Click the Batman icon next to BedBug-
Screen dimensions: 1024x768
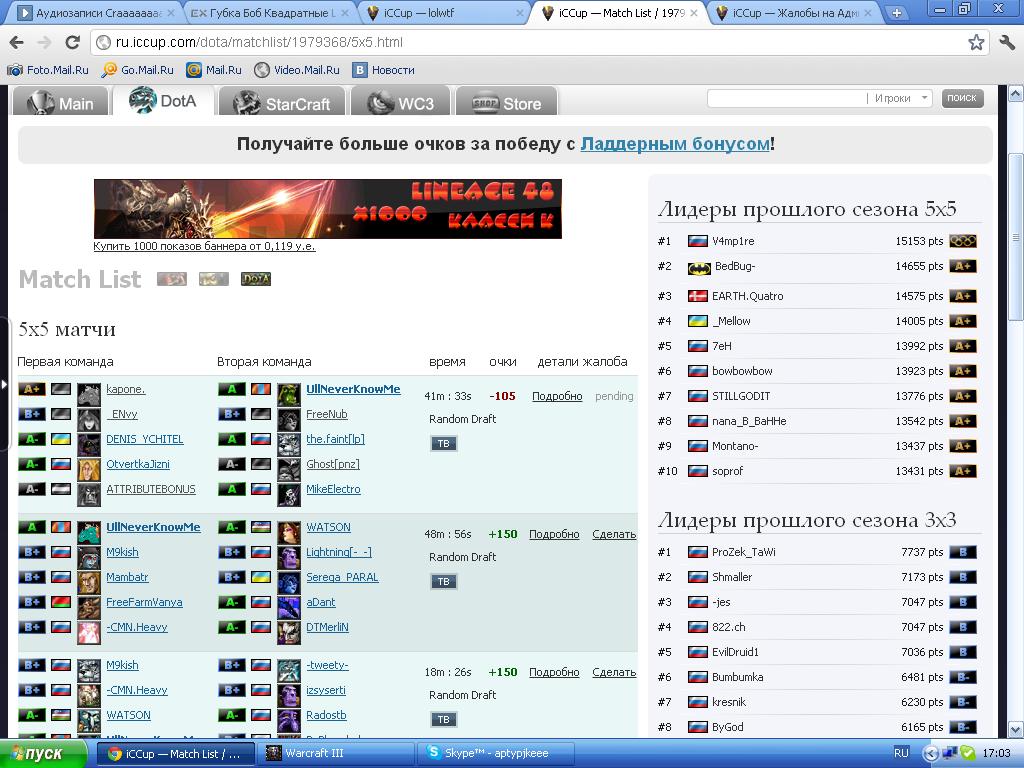699,268
